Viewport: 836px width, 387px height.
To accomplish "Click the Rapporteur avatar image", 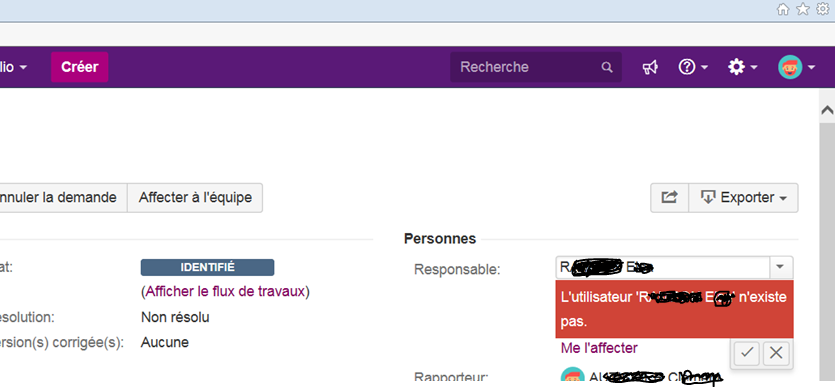I will [x=573, y=375].
